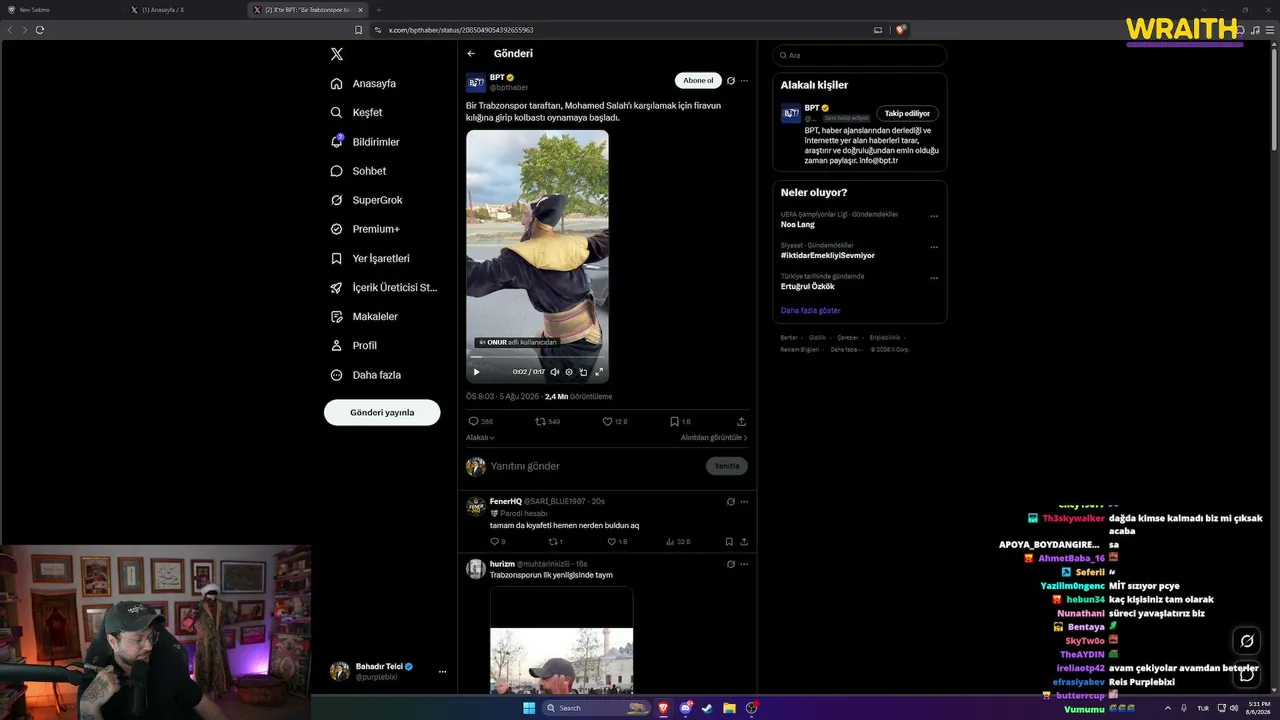
Task: Open more options on BPT post
Action: (x=744, y=81)
